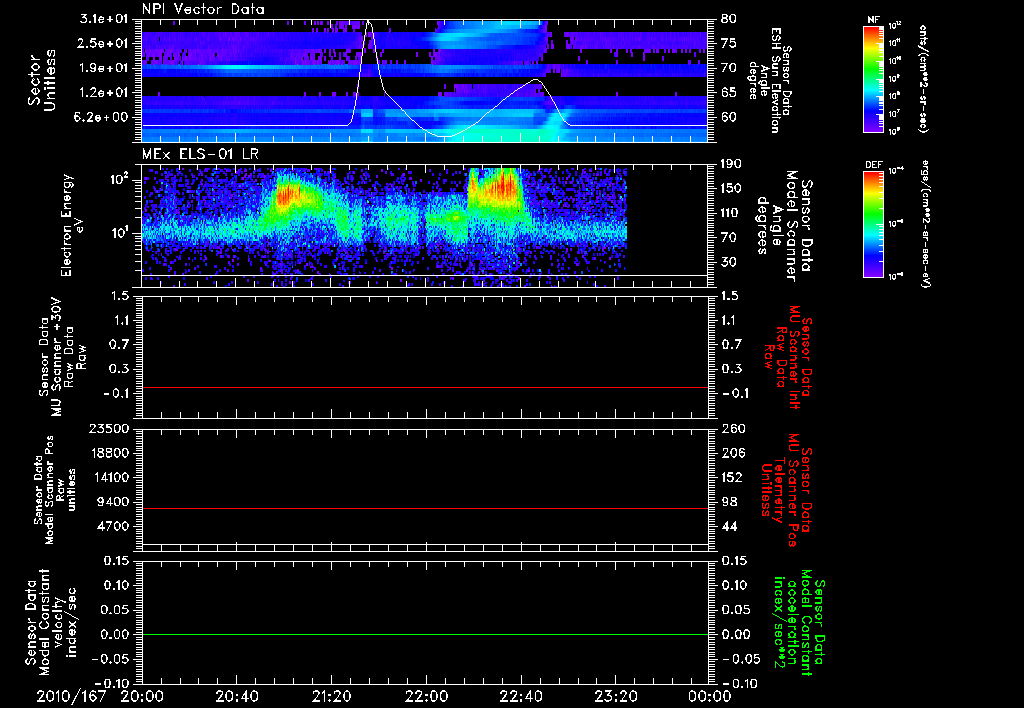
Task: Click the green "Model Constant acceleration" label
Action: [x=798, y=622]
